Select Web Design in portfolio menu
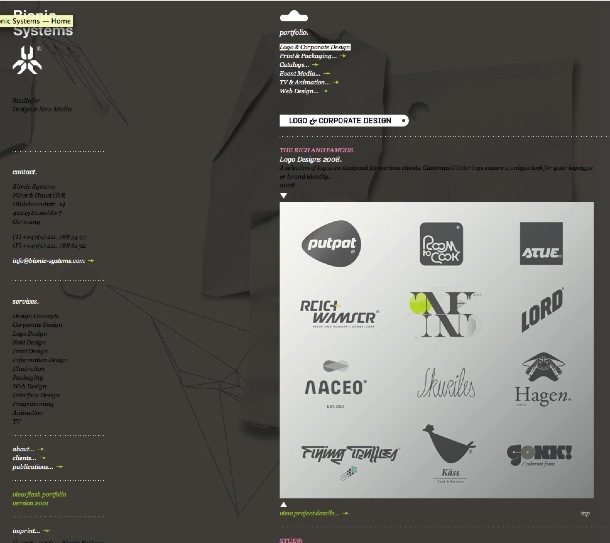Screen dimensions: 610x543 pyautogui.click(x=299, y=91)
